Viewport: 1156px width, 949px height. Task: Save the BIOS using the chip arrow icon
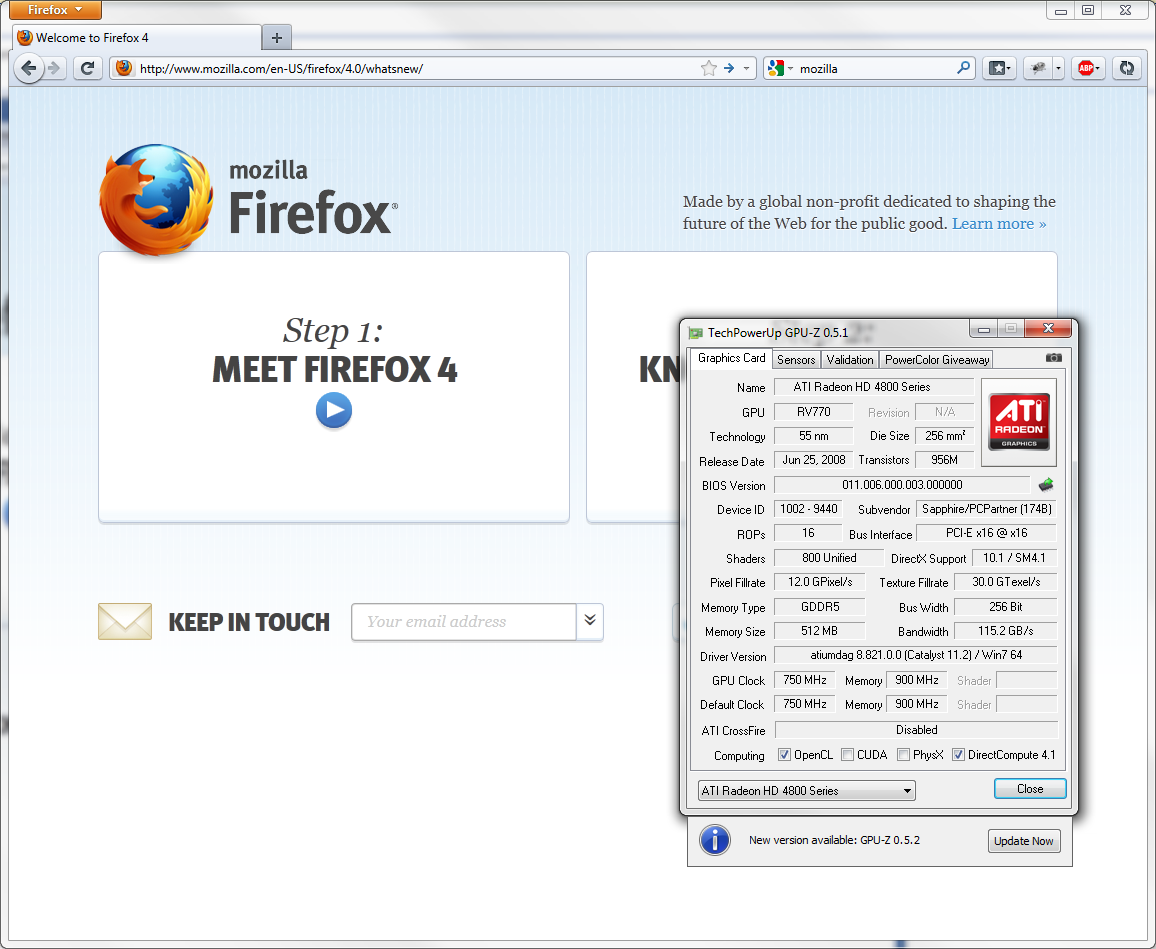pos(1045,485)
